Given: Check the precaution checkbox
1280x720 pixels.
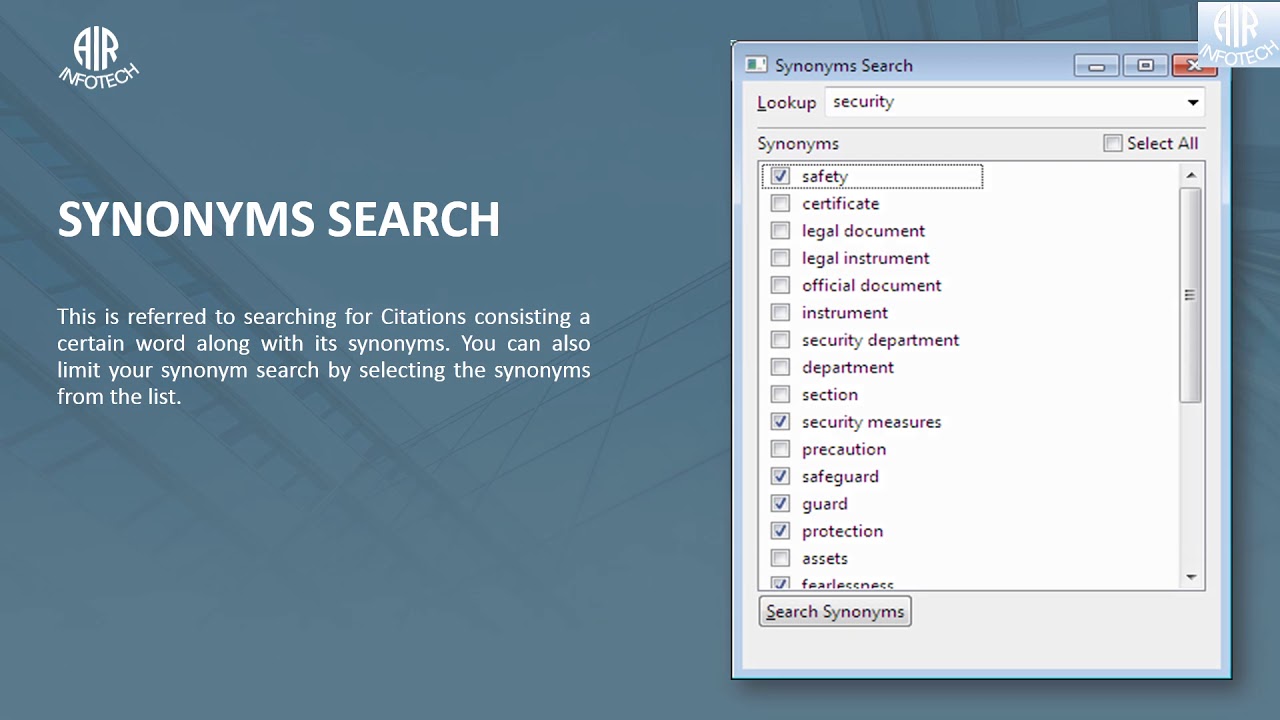Looking at the screenshot, I should pos(780,449).
